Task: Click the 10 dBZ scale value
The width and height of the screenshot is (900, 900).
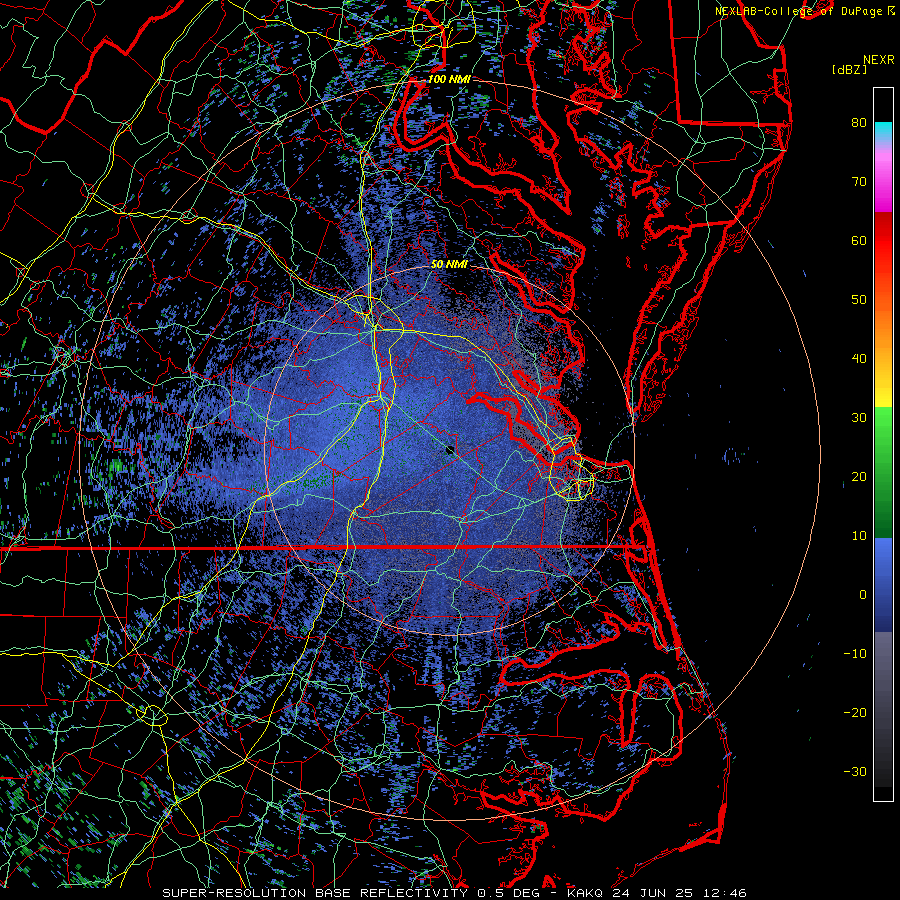Action: [x=859, y=536]
